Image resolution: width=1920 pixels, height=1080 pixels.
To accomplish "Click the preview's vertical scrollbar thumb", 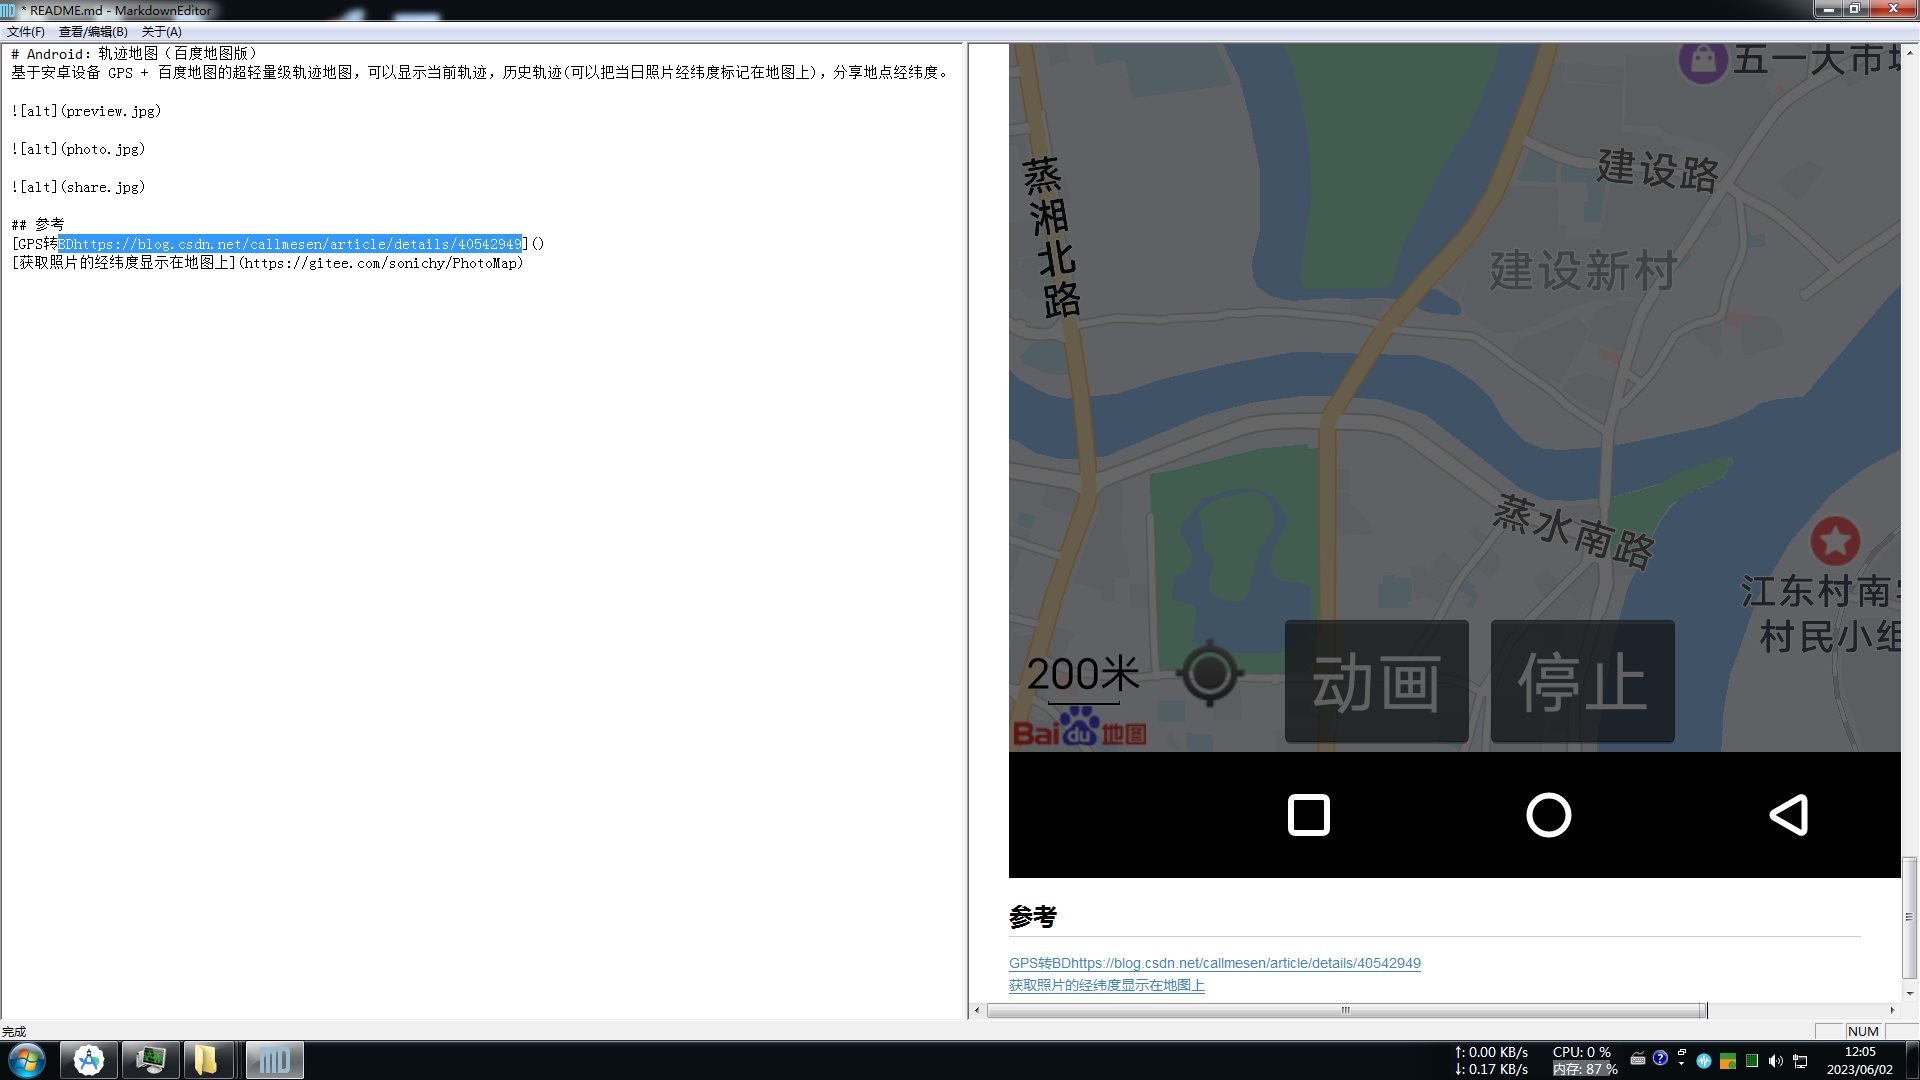I will [1909, 916].
